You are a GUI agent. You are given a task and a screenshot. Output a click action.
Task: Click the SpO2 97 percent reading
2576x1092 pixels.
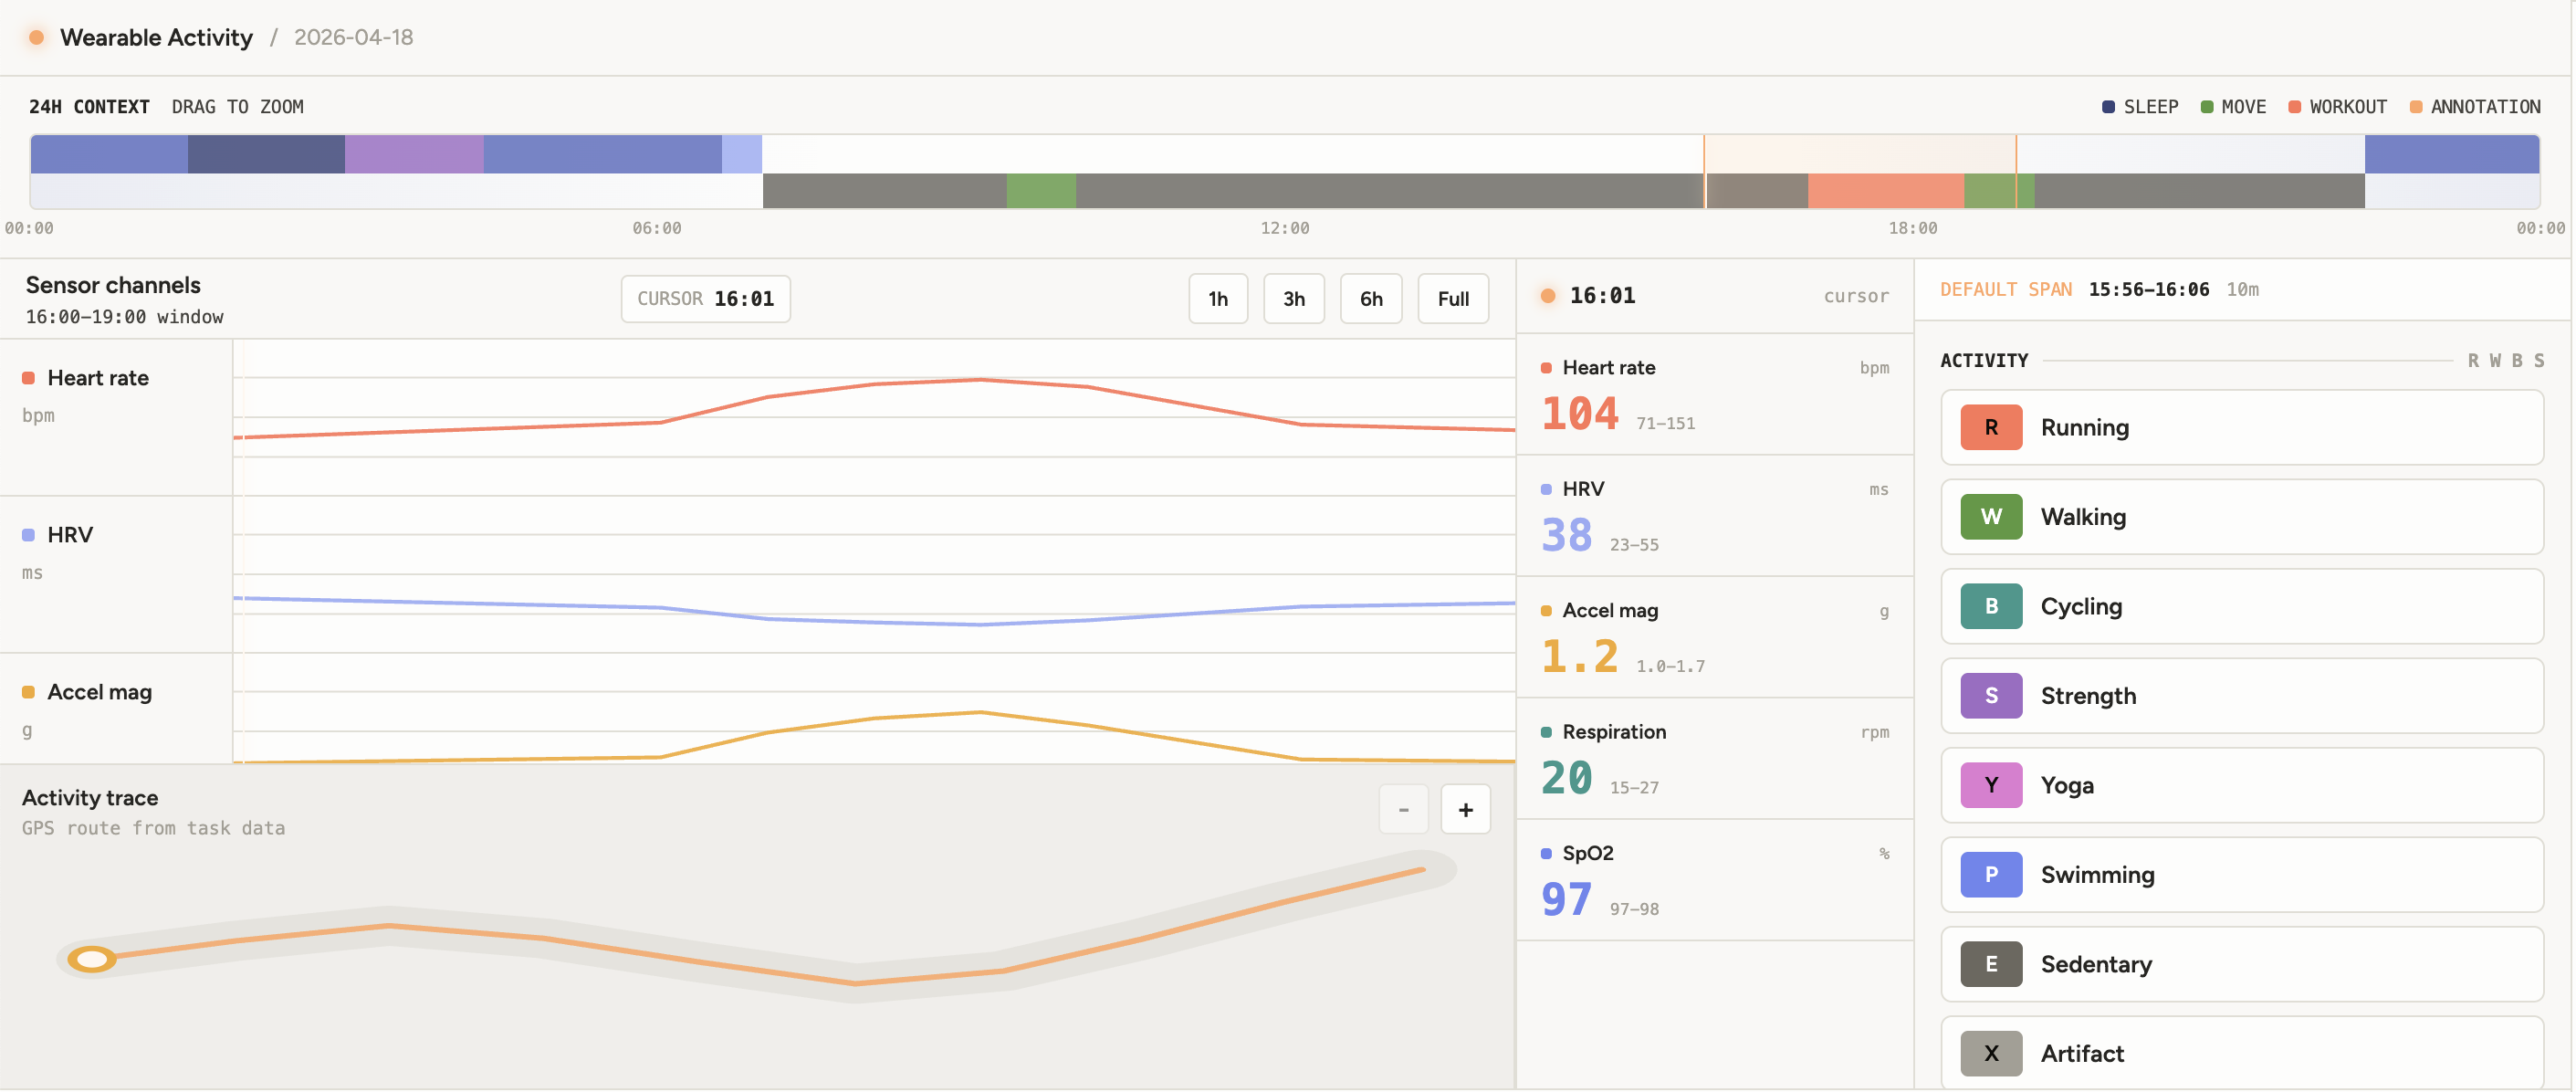[1714, 880]
